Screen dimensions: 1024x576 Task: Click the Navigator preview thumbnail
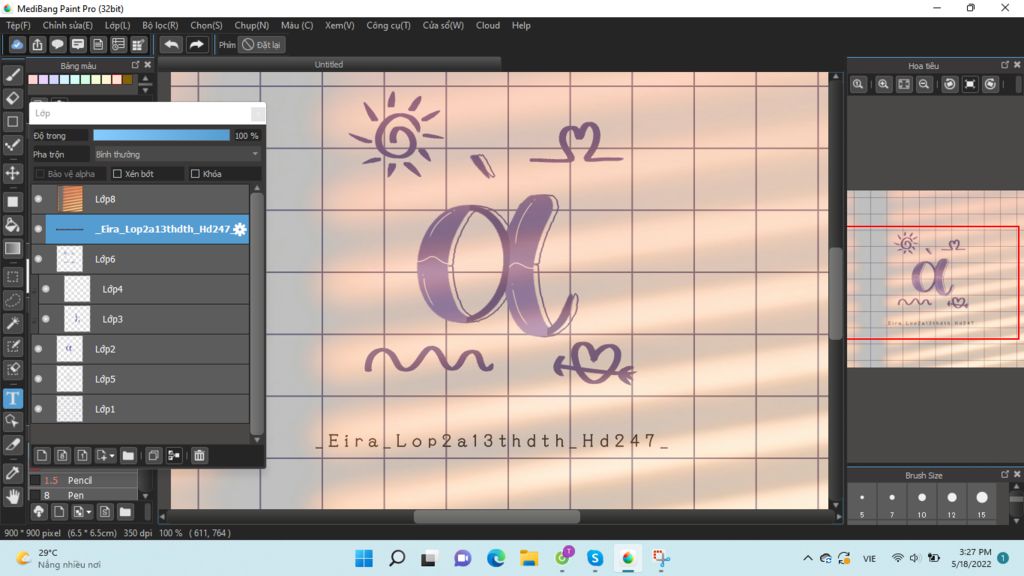933,279
